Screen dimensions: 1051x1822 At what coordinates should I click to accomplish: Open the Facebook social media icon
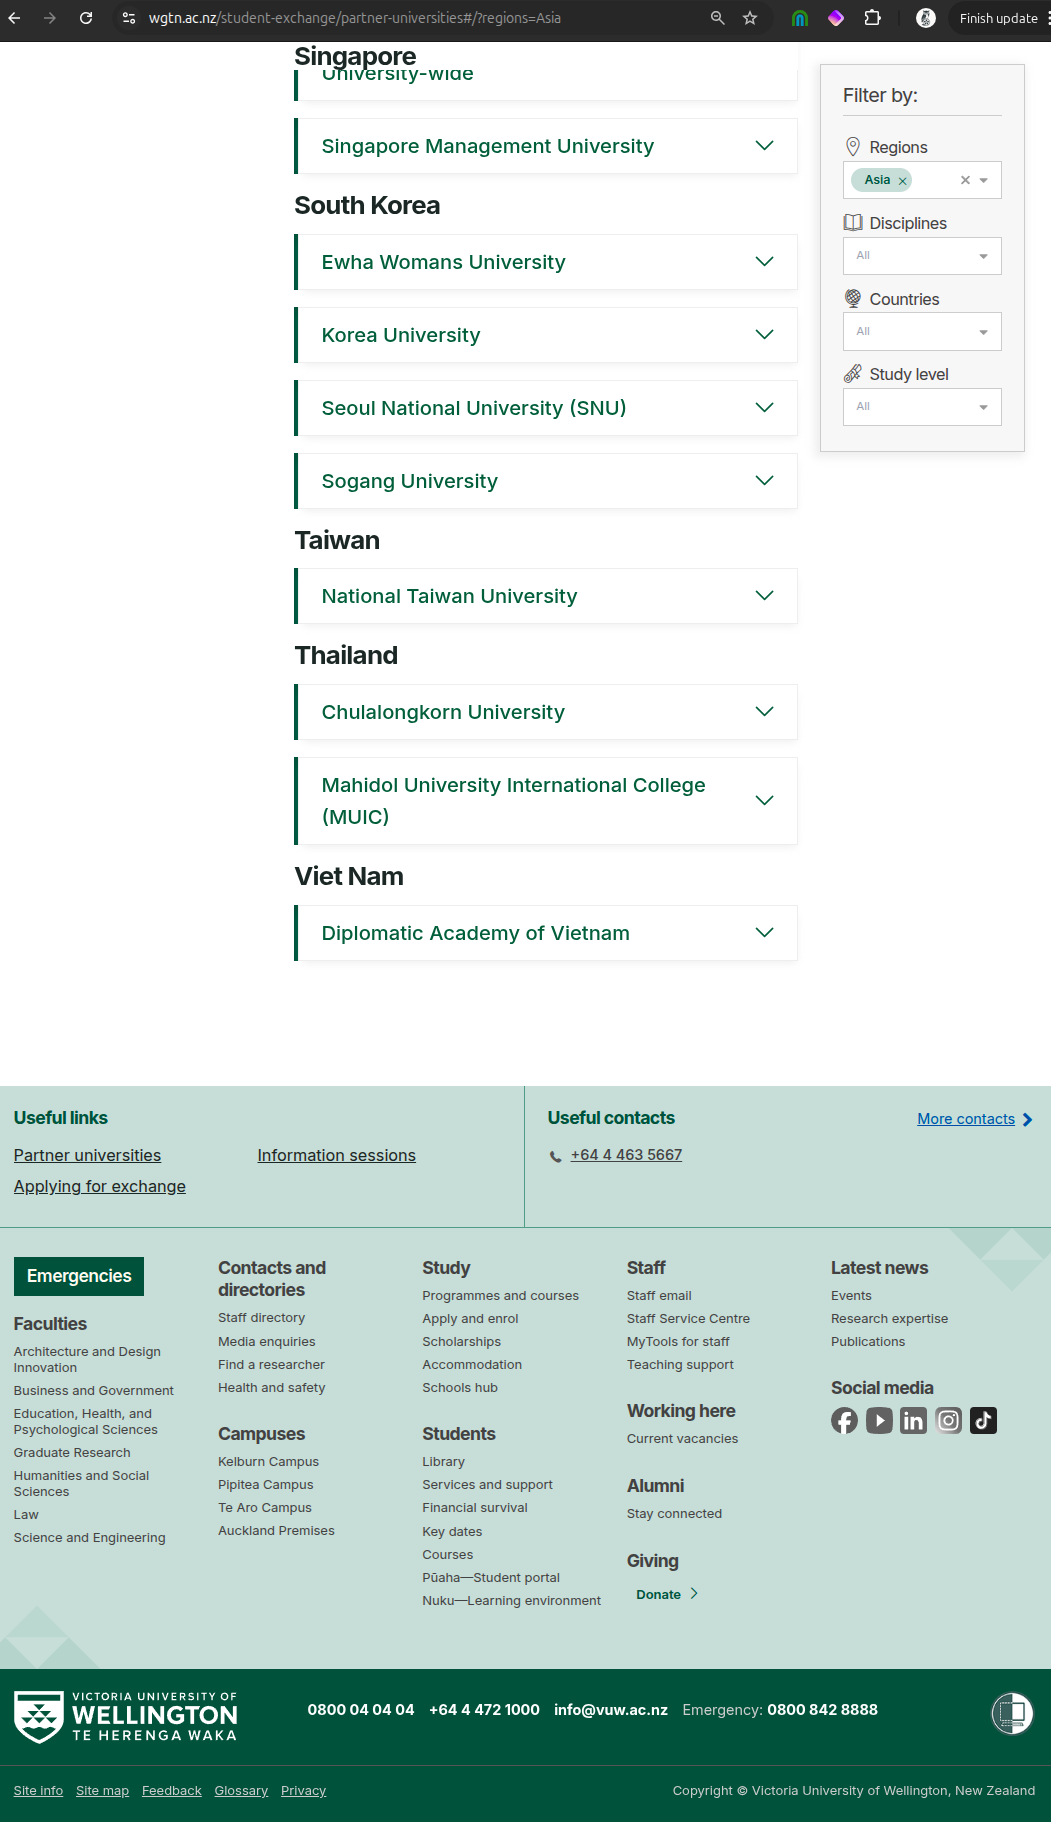(845, 1421)
